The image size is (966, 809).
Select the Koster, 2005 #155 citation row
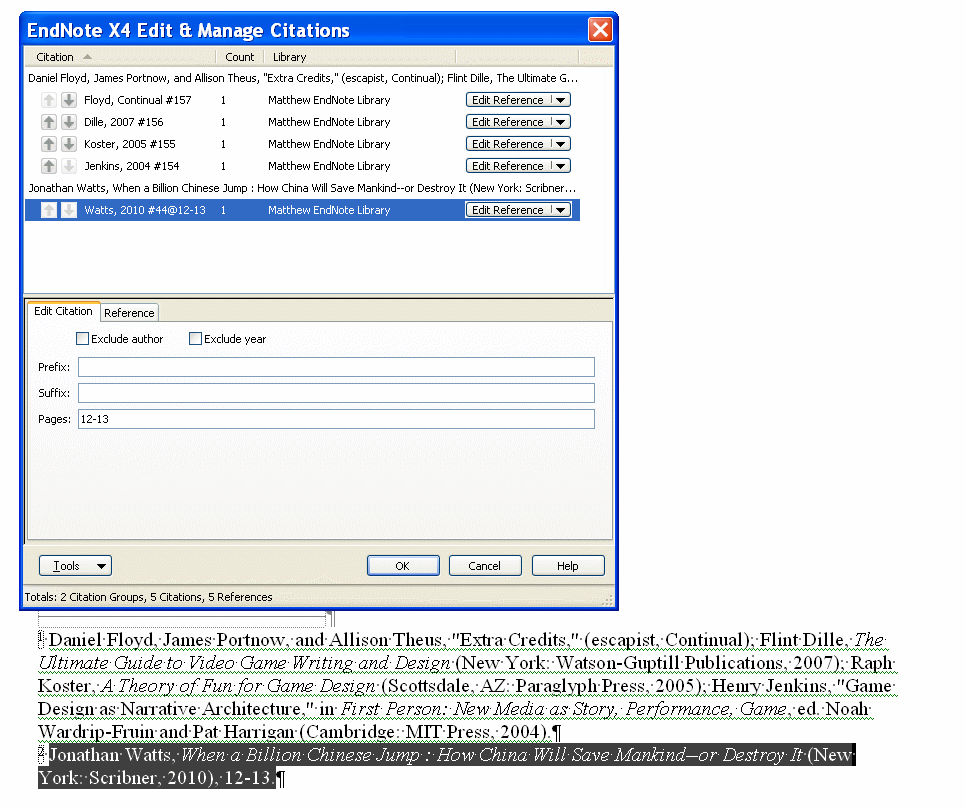click(x=302, y=144)
